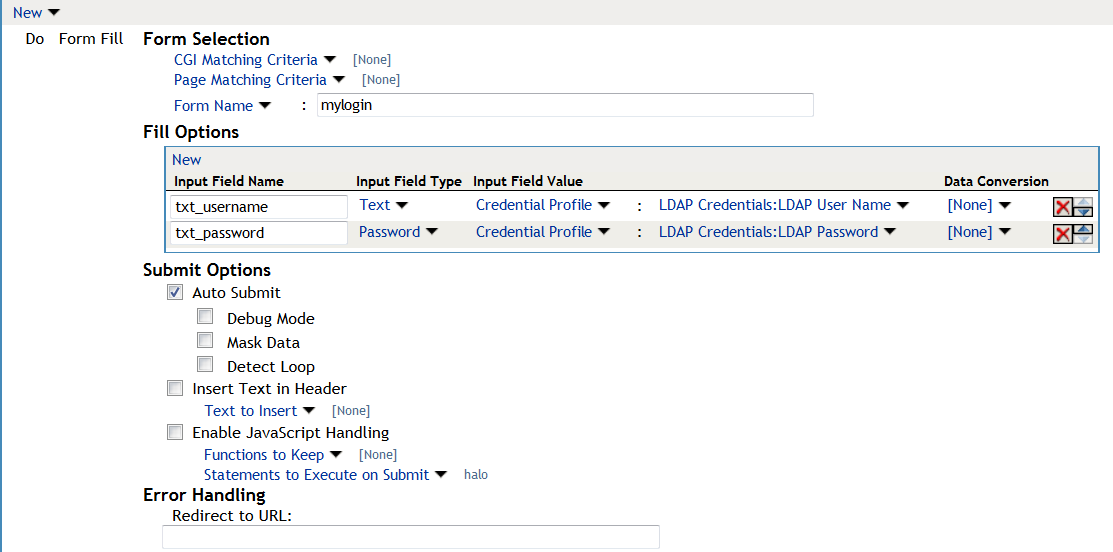Click New link in Fill Options table
This screenshot has height=552, width=1113.
coord(187,160)
